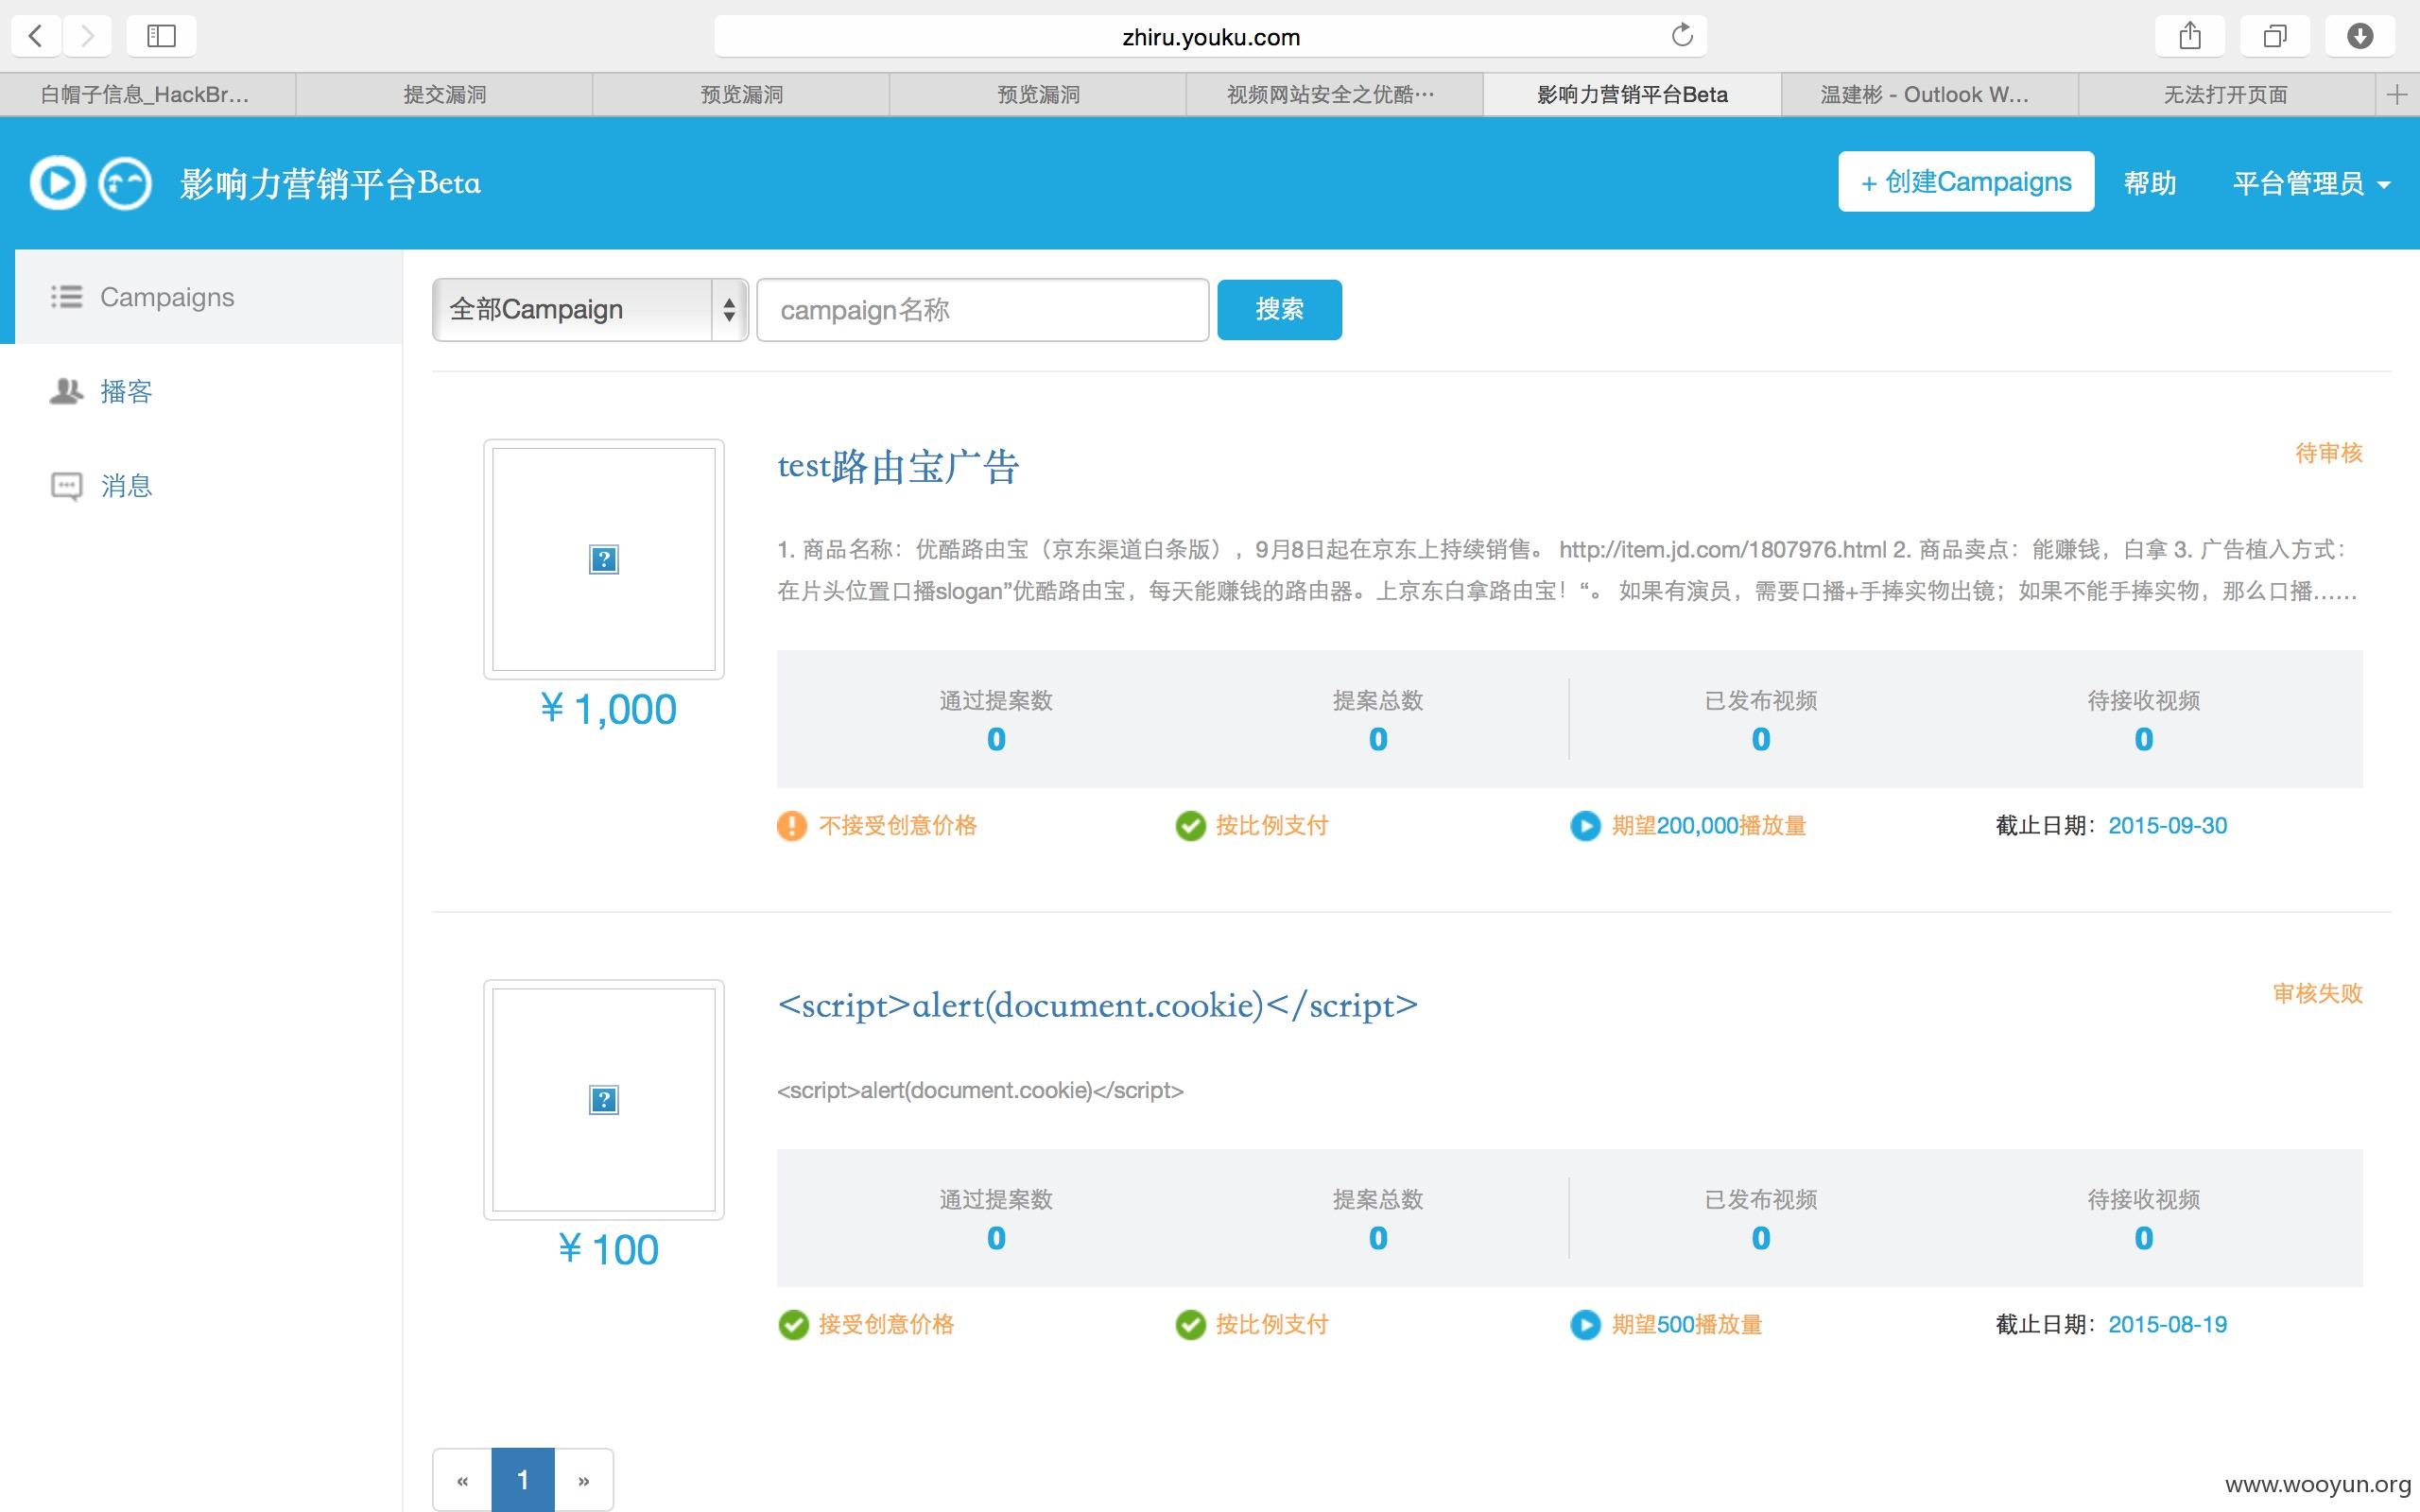Go to page 1 in pagination

[x=523, y=1480]
